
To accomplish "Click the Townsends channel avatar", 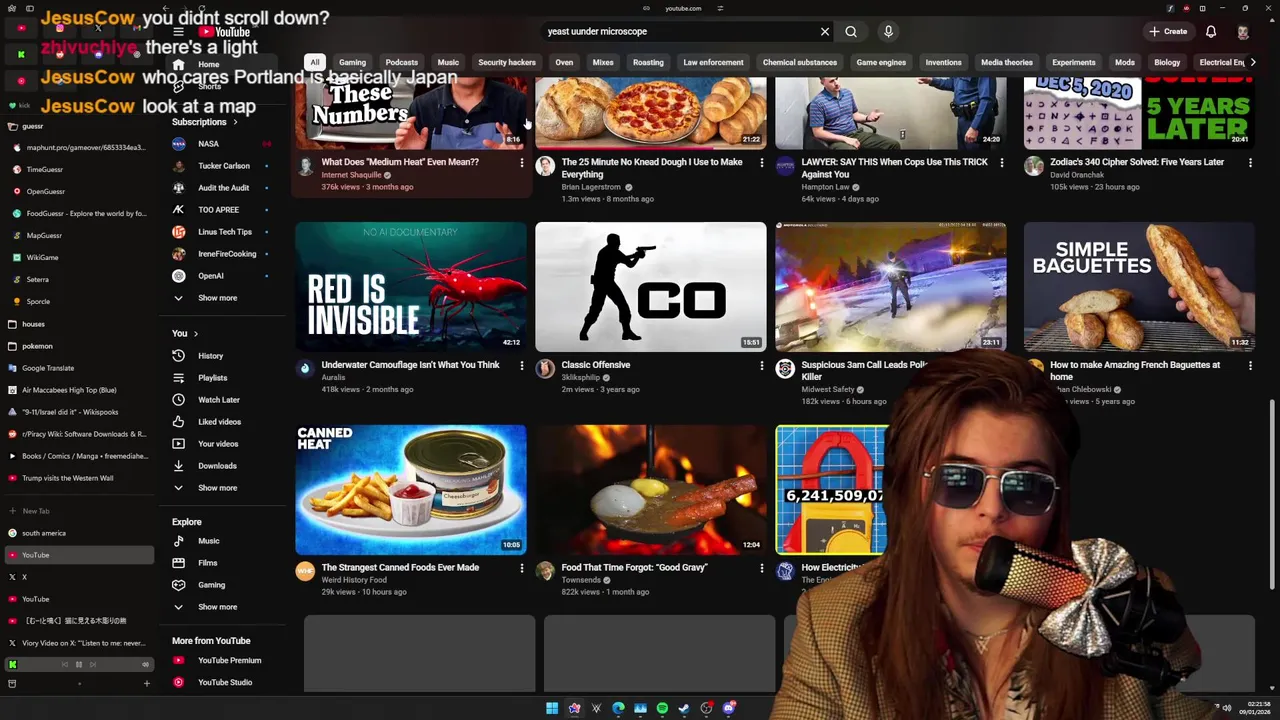I will [545, 571].
